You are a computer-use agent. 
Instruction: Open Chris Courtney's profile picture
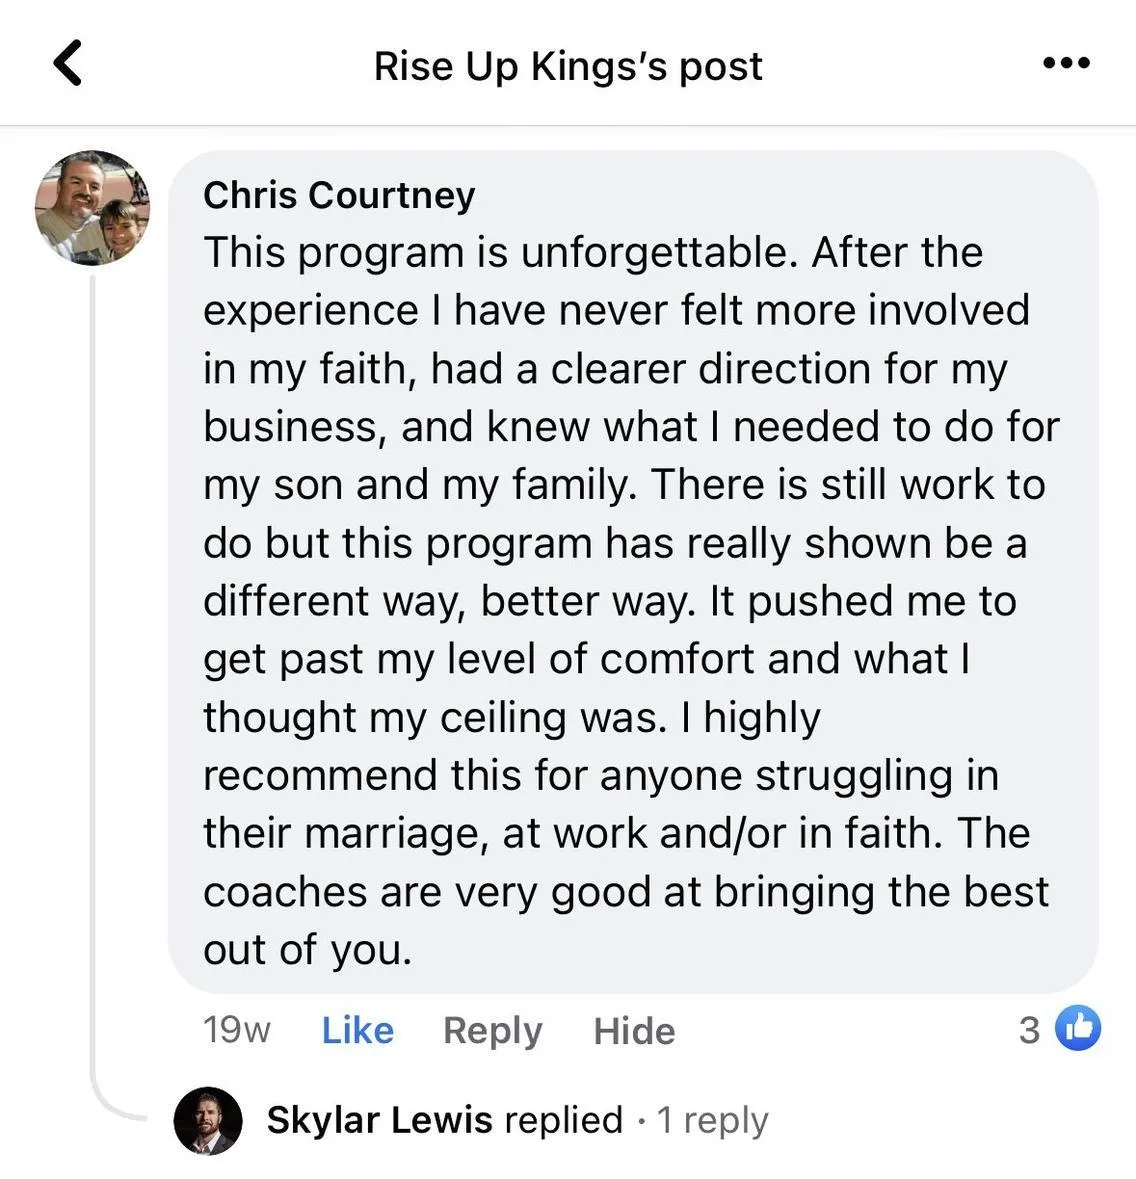point(92,208)
